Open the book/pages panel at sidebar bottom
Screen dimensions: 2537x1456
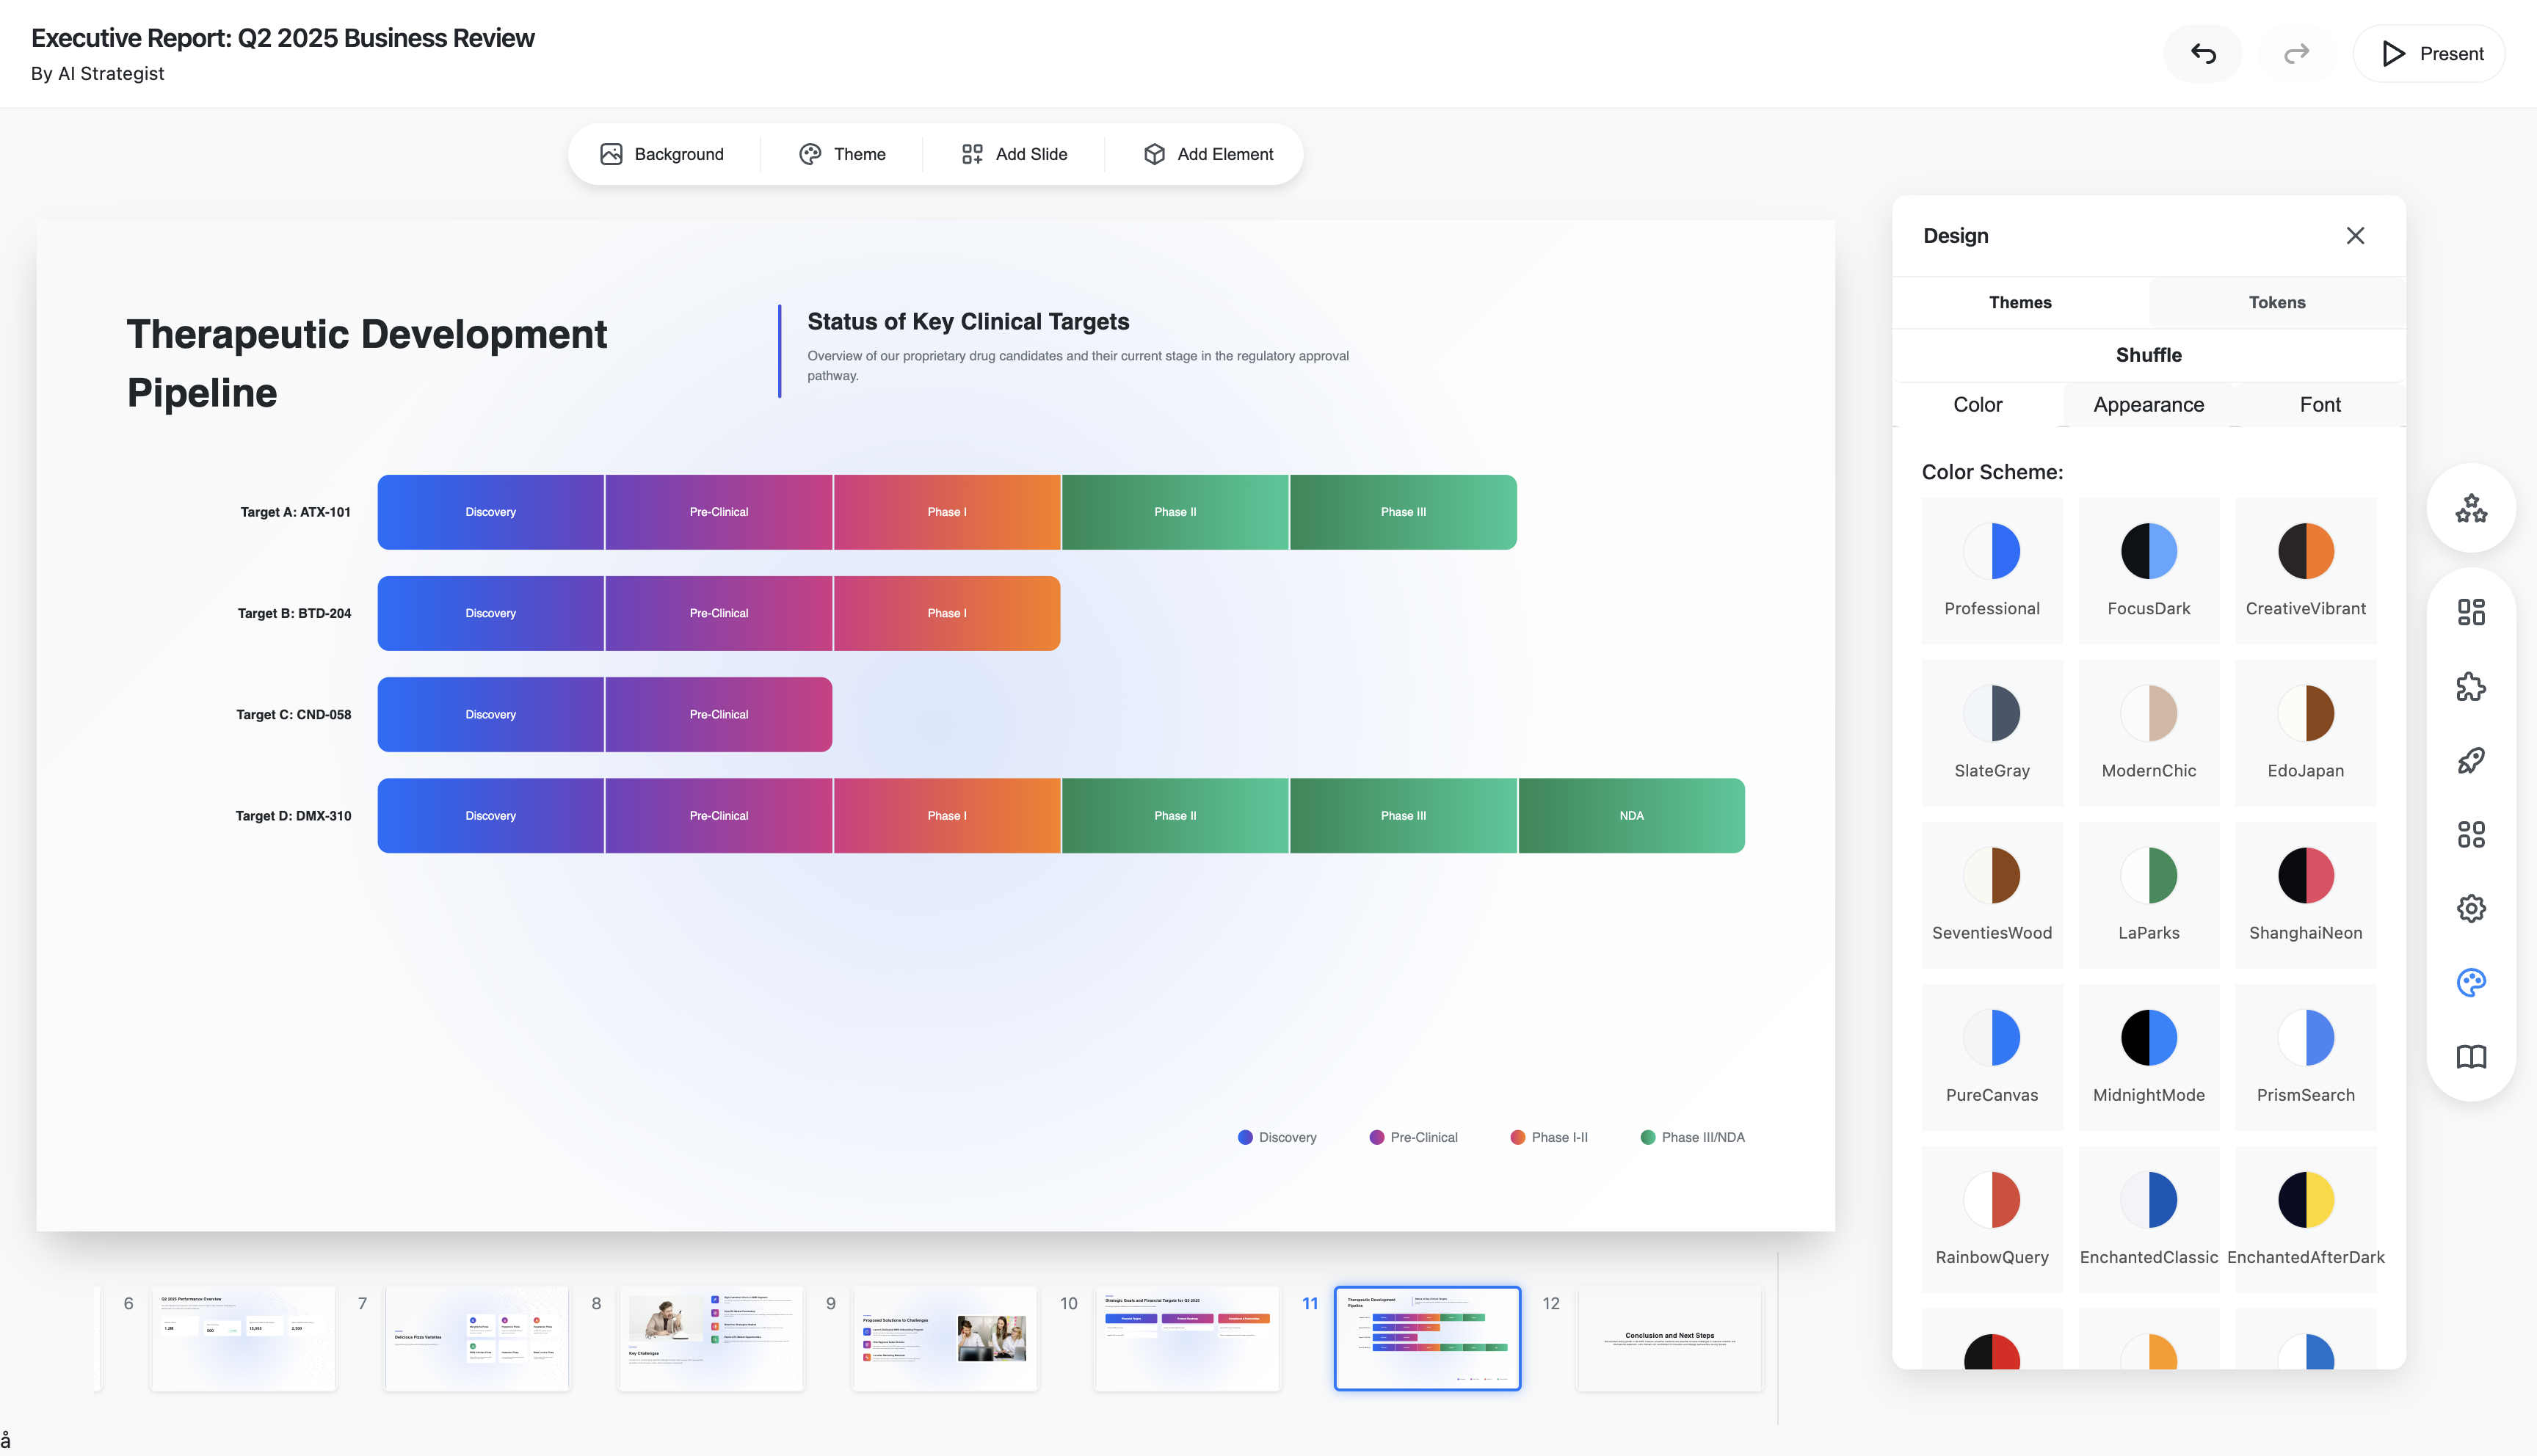tap(2471, 1058)
